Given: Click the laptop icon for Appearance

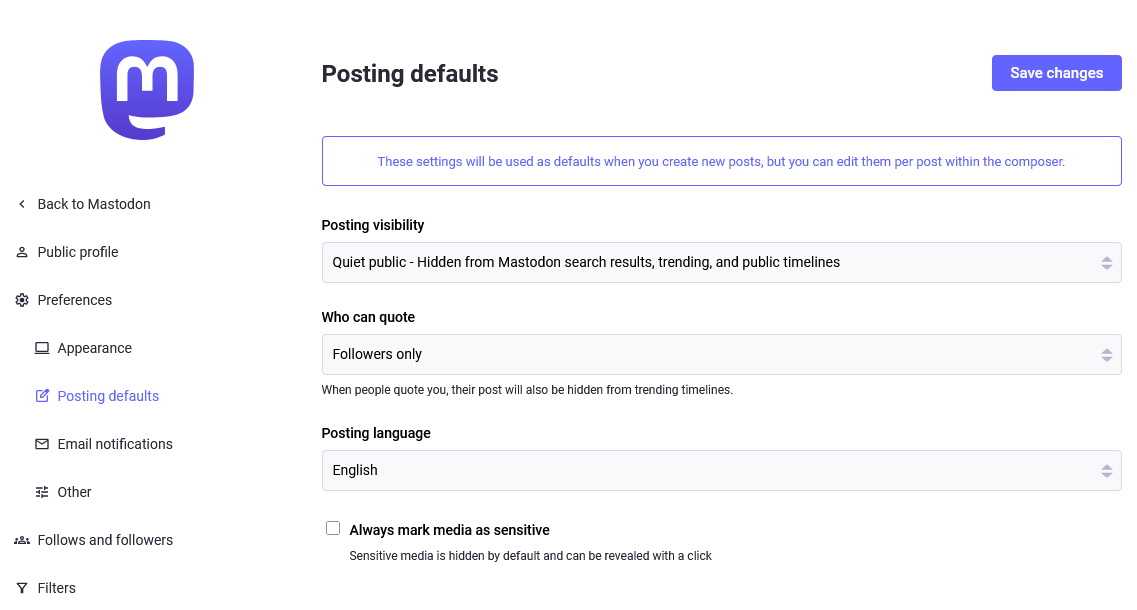Looking at the screenshot, I should coord(42,348).
